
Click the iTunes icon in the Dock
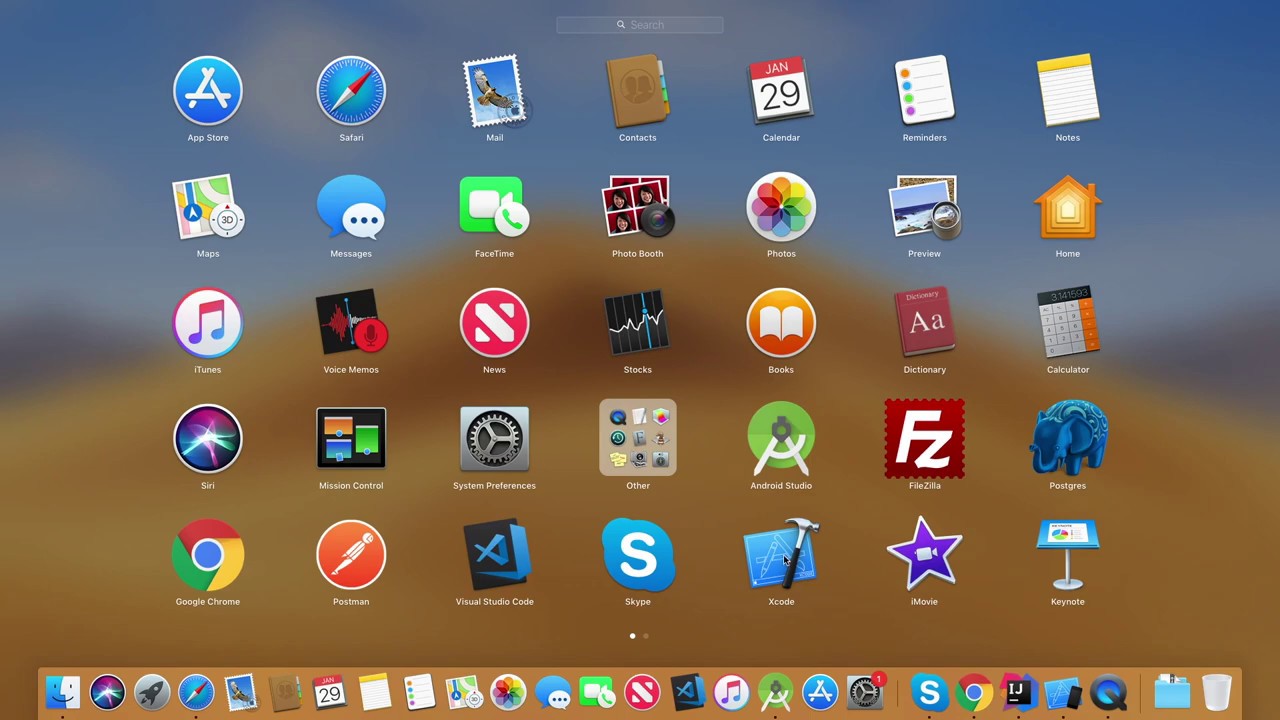tap(731, 692)
